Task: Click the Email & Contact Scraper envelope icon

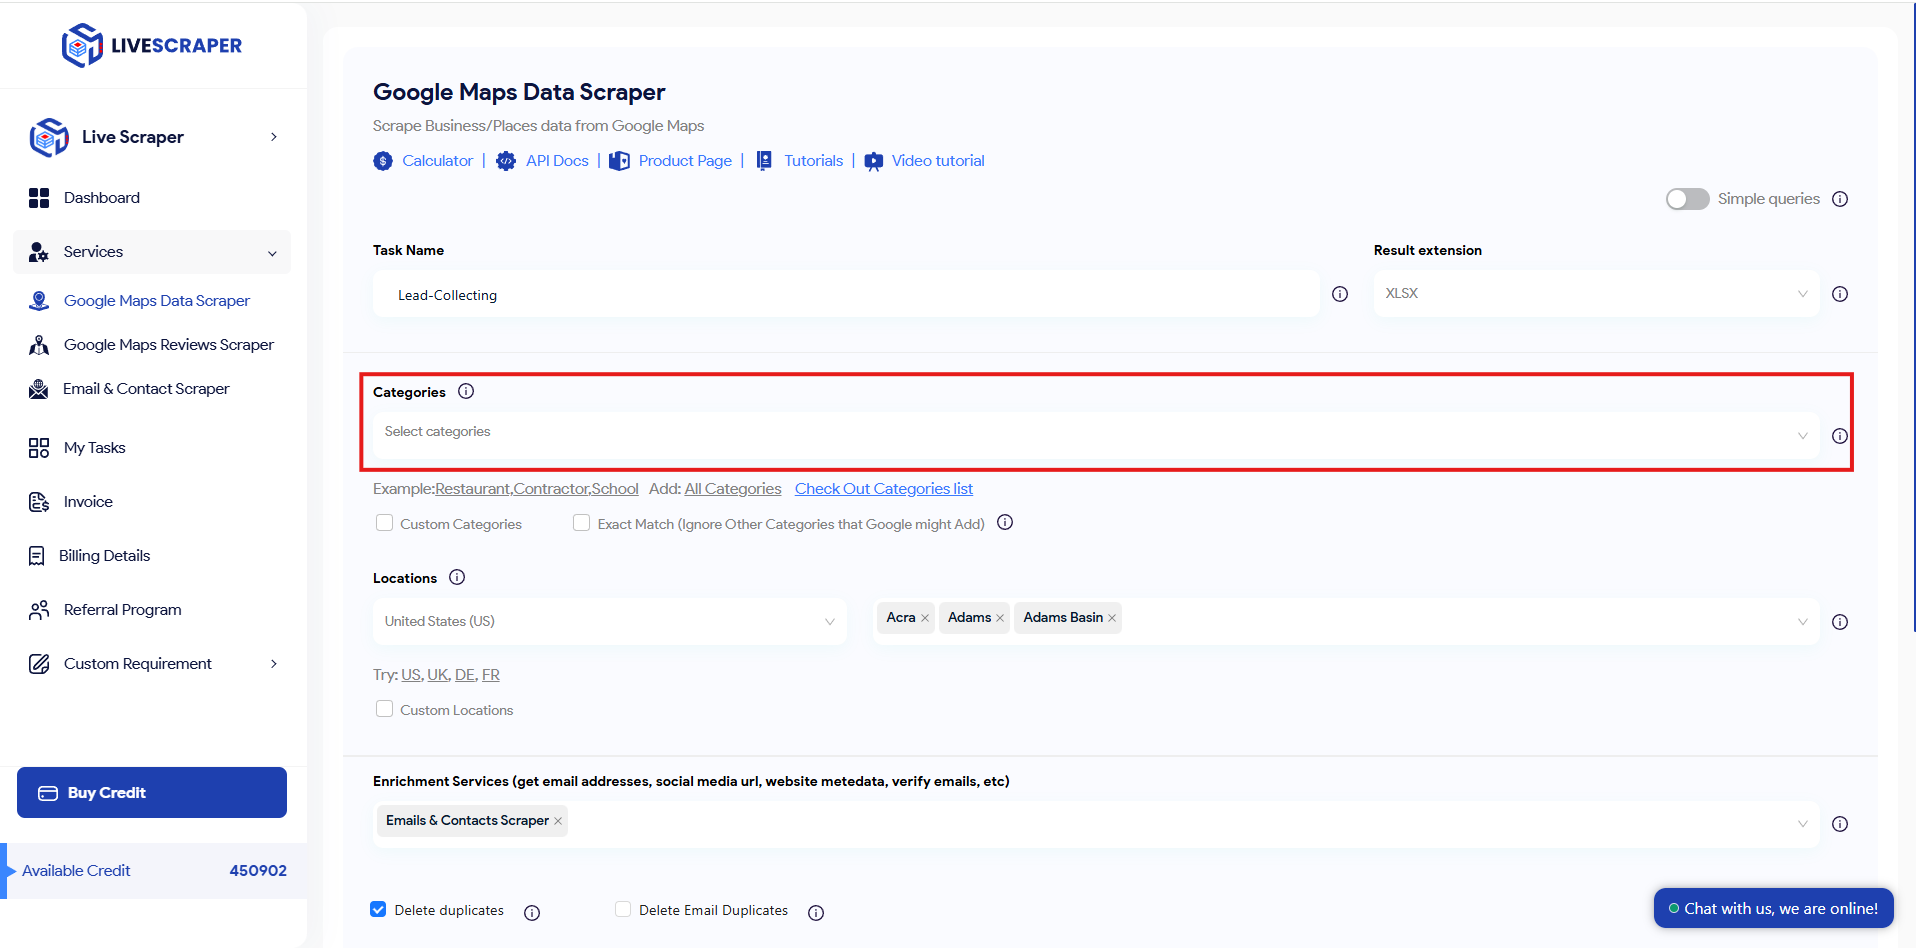Action: click(39, 389)
